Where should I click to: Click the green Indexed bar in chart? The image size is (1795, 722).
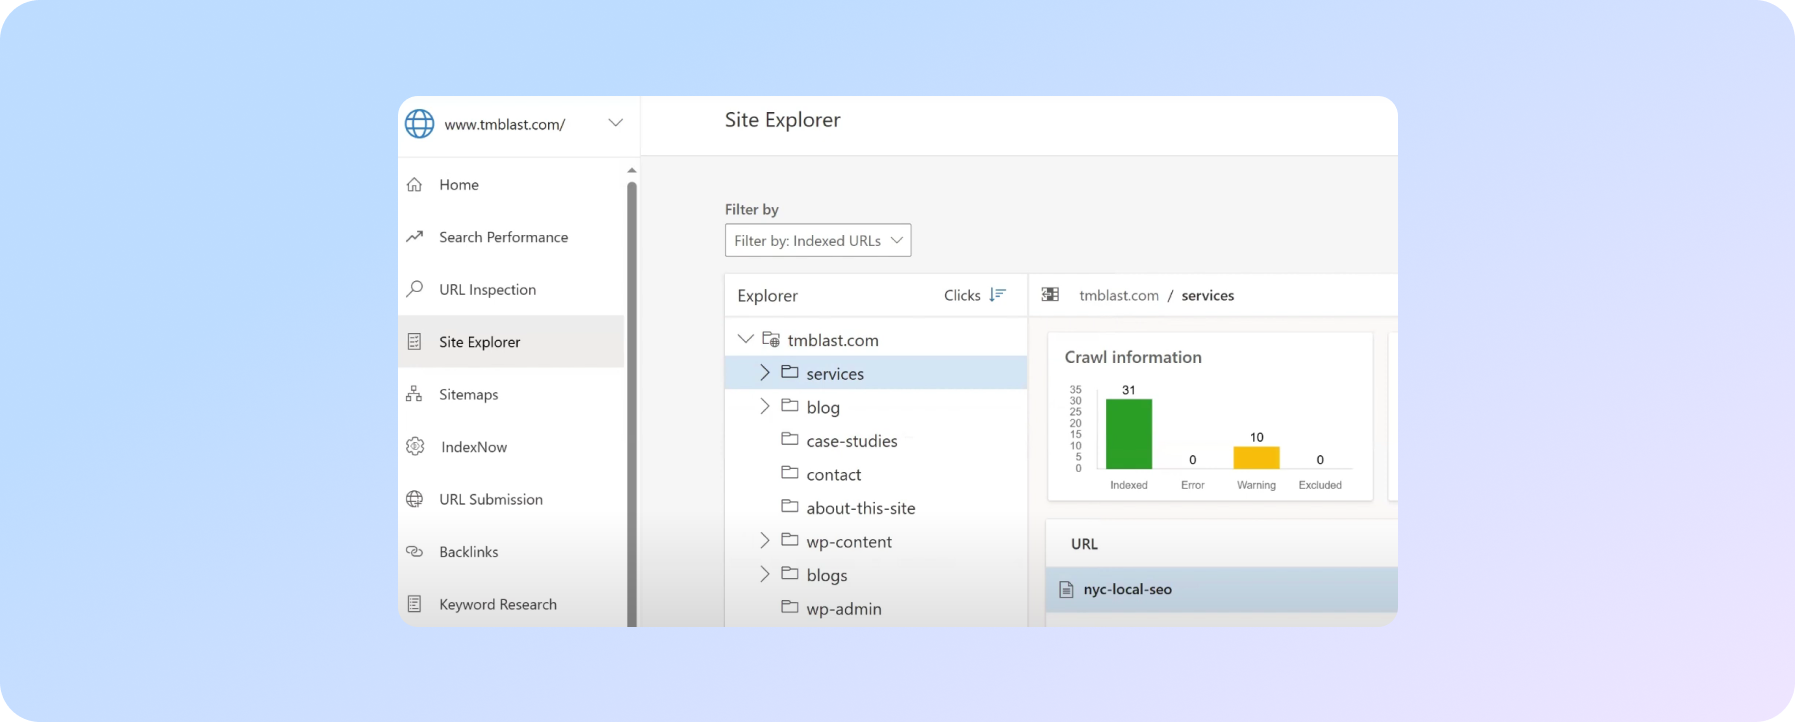[1129, 434]
